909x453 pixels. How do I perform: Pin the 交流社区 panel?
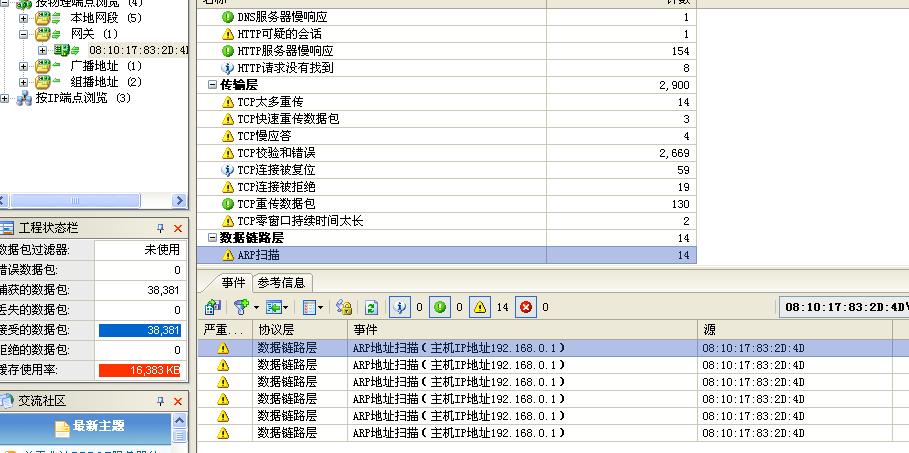161,401
